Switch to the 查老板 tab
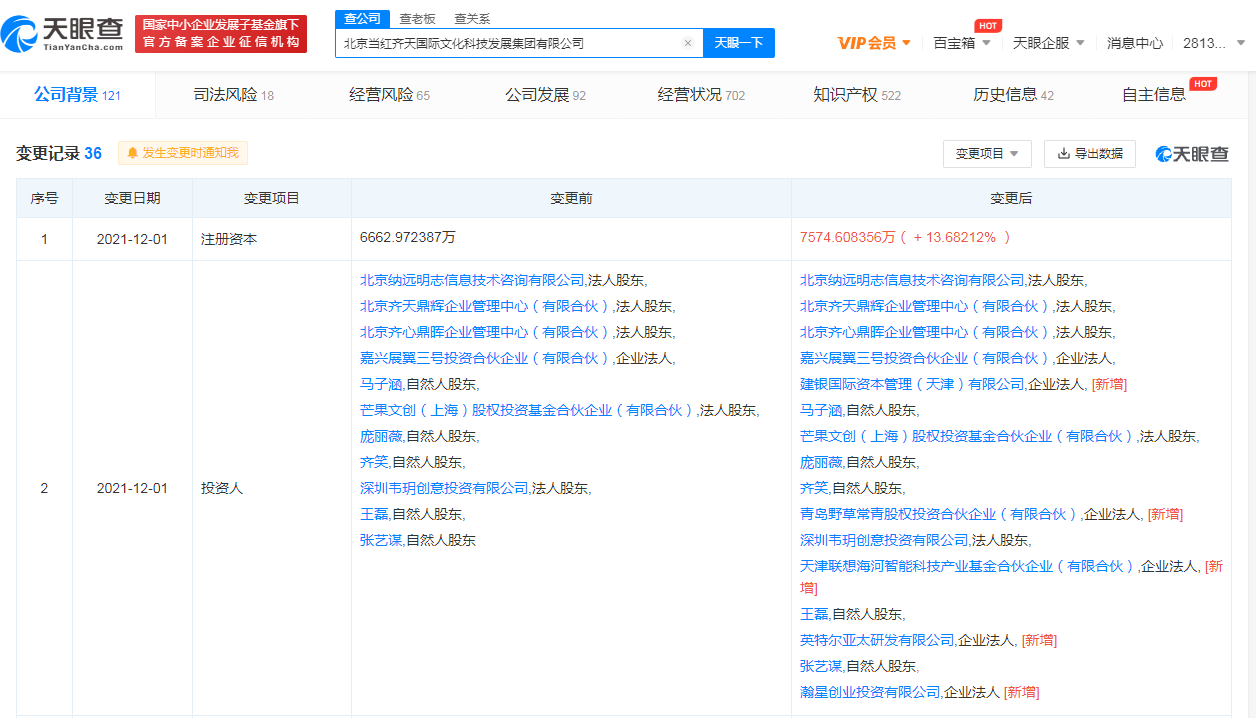1256x718 pixels. [416, 18]
